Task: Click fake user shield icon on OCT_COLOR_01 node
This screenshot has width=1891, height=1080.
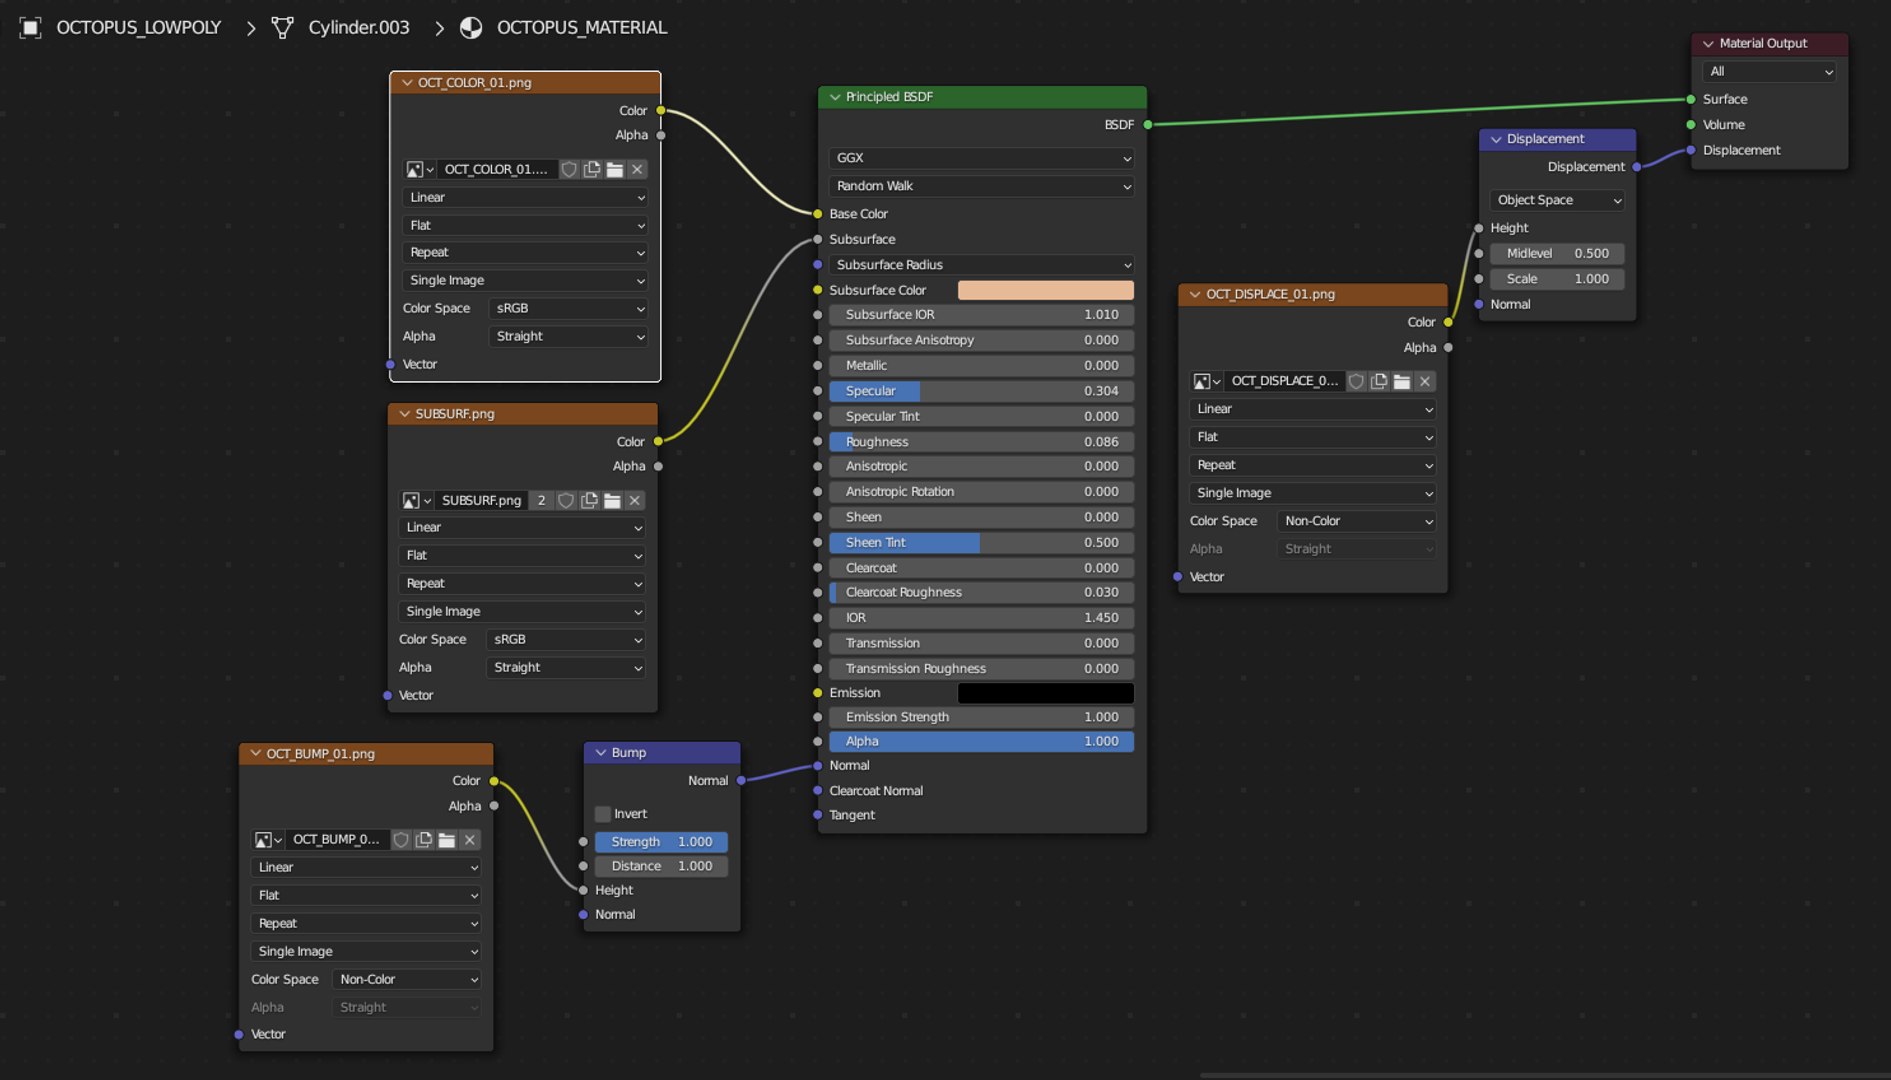Action: (568, 169)
